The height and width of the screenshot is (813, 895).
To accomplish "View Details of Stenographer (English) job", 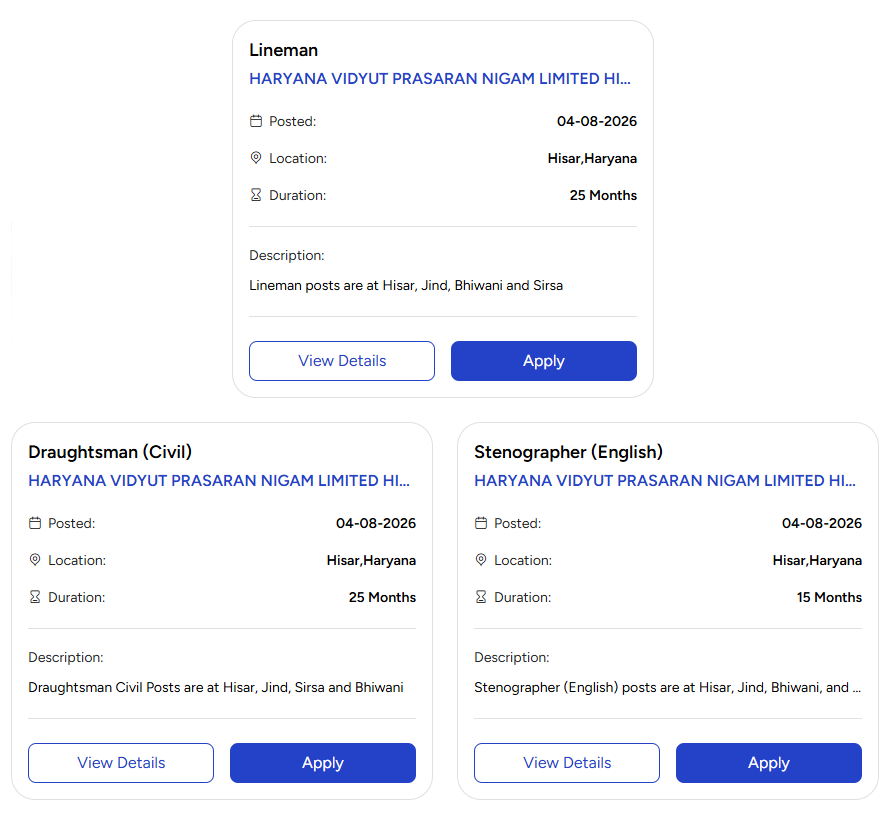I will (x=567, y=763).
